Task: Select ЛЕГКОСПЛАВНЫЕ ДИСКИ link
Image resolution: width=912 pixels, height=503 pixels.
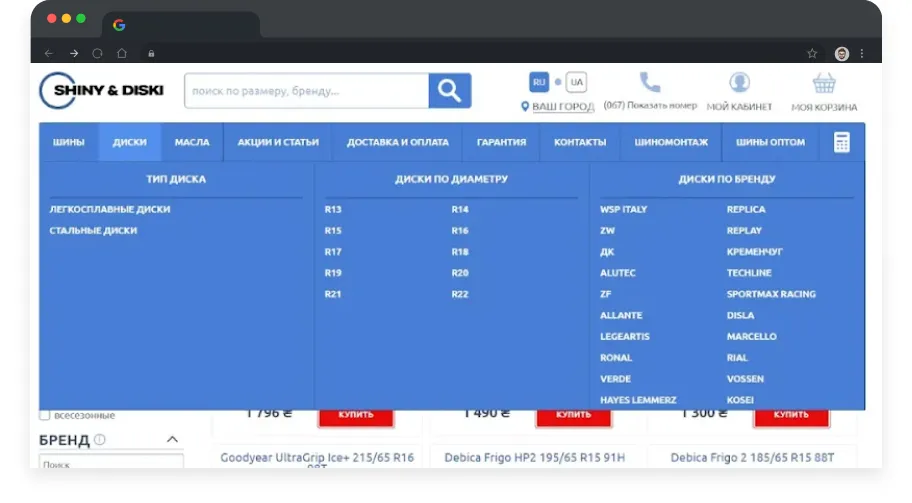Action: click(x=110, y=209)
